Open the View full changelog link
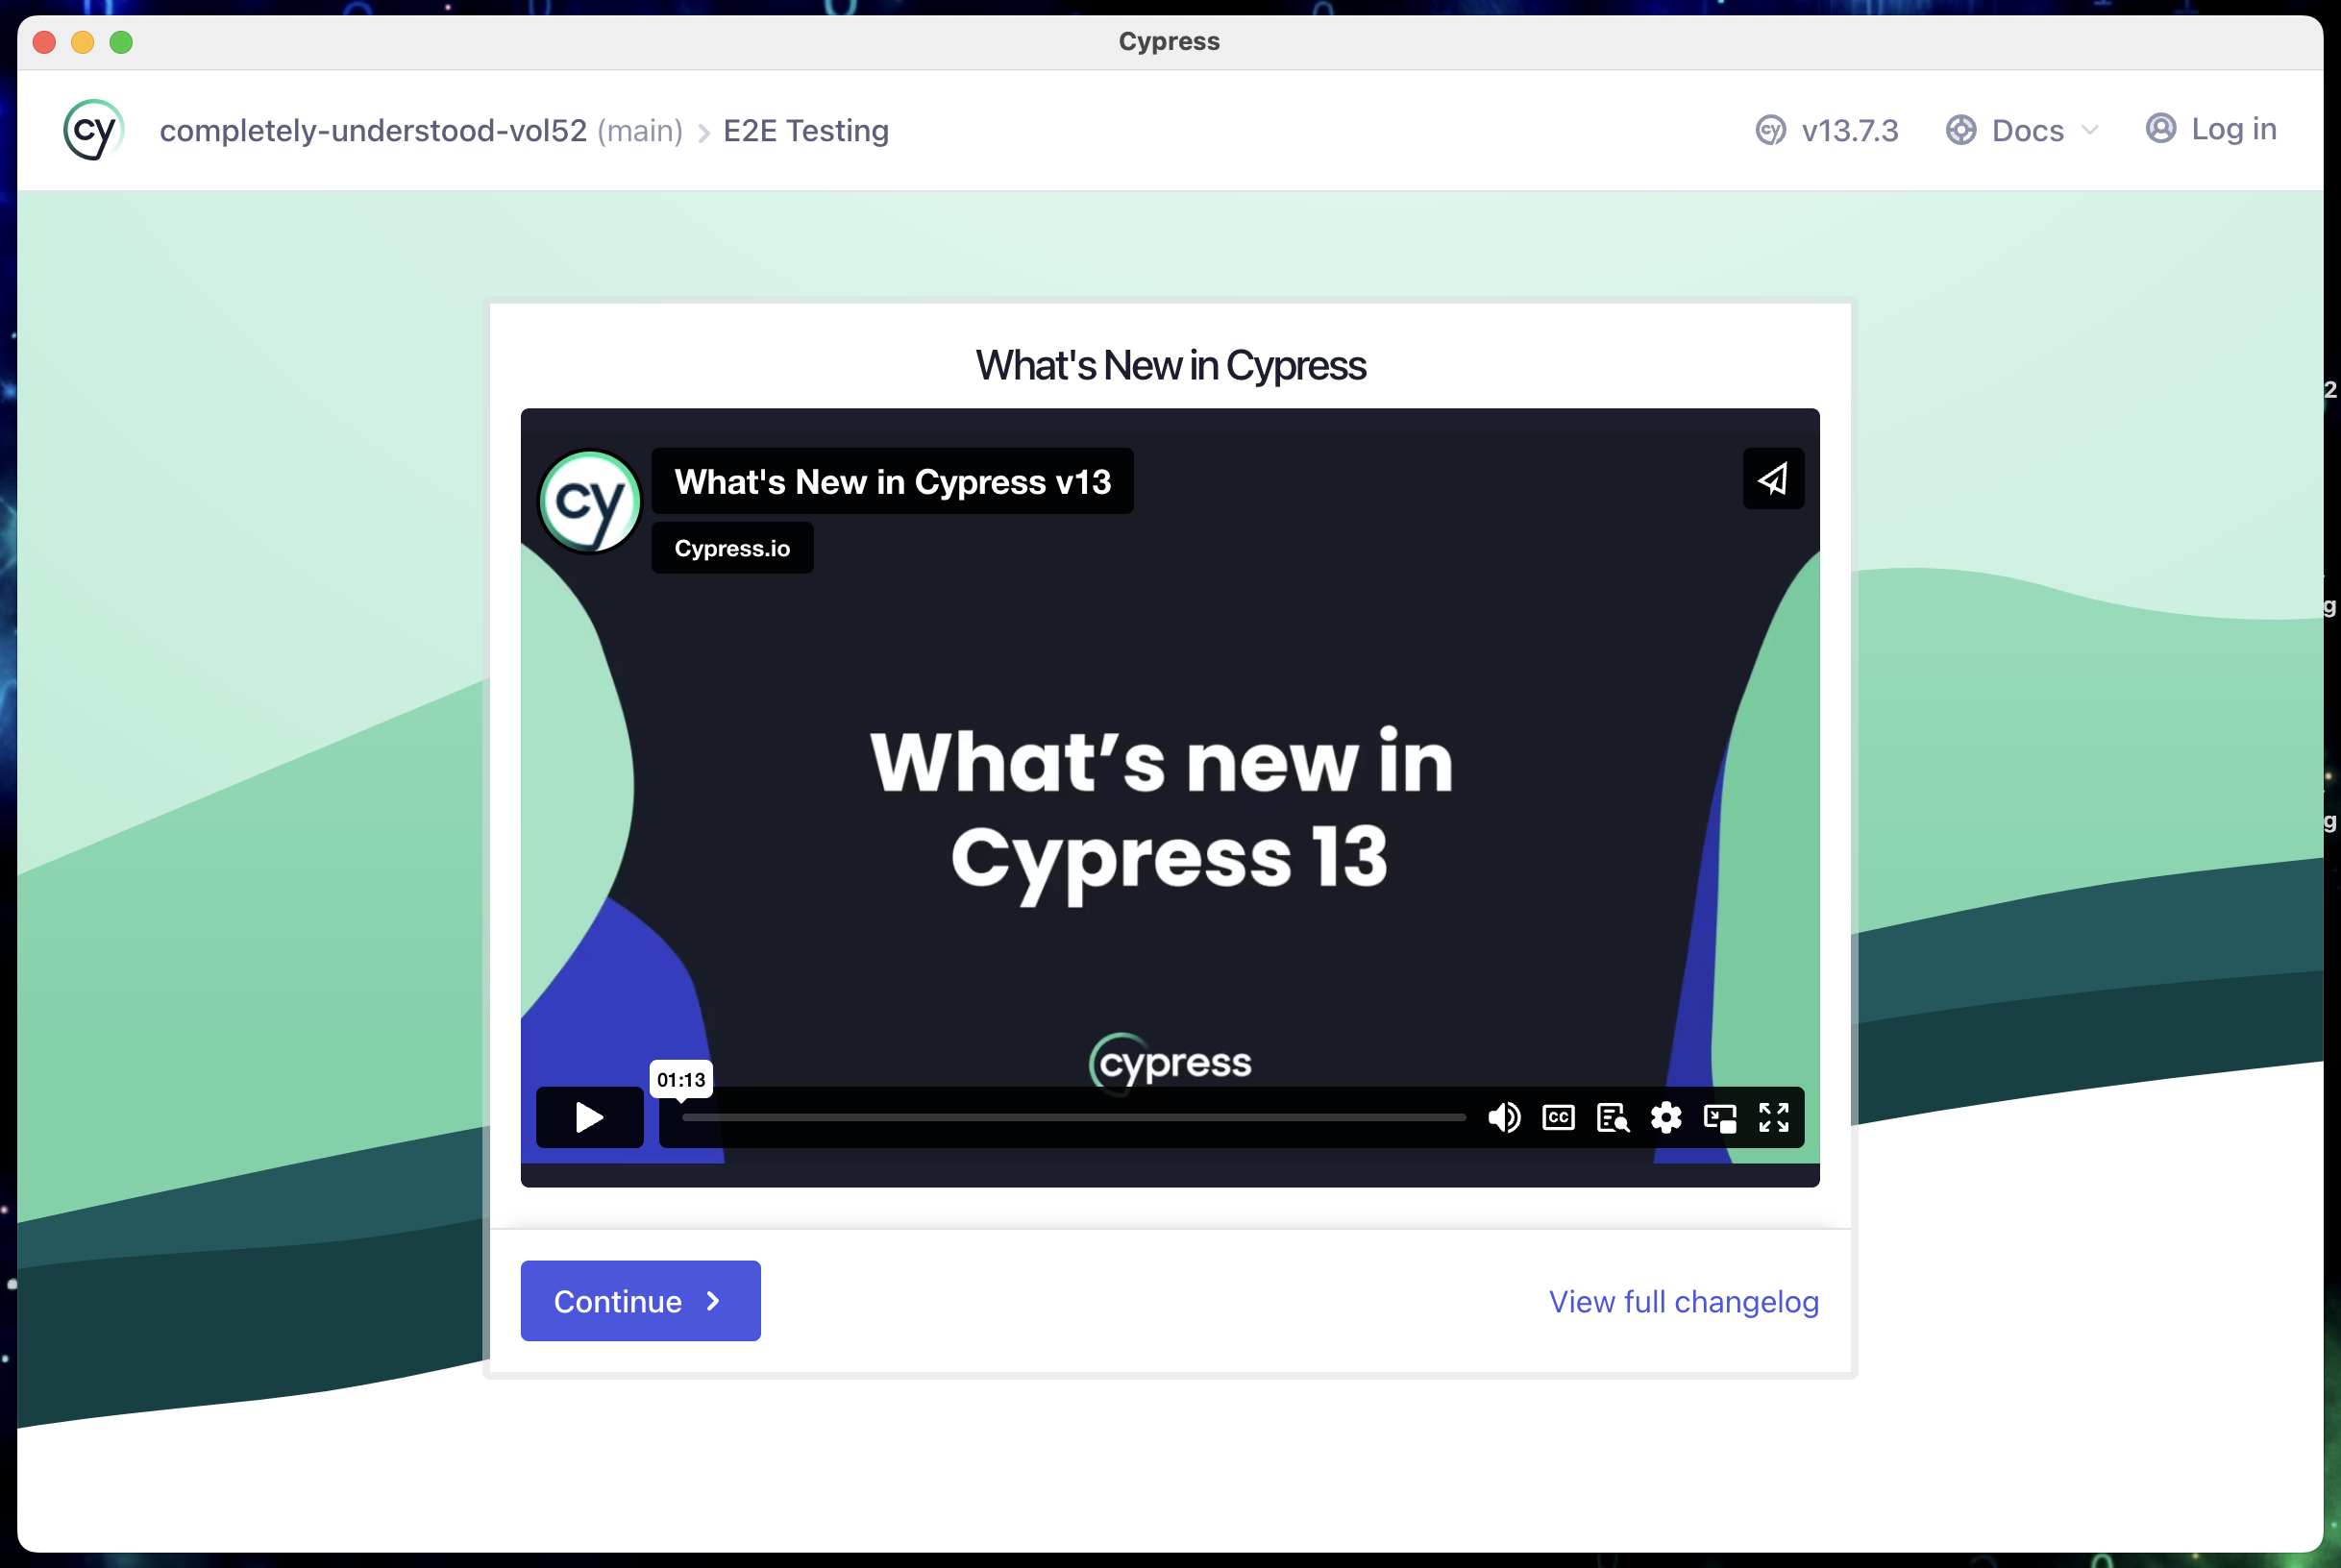The width and height of the screenshot is (2341, 1568). point(1683,1301)
